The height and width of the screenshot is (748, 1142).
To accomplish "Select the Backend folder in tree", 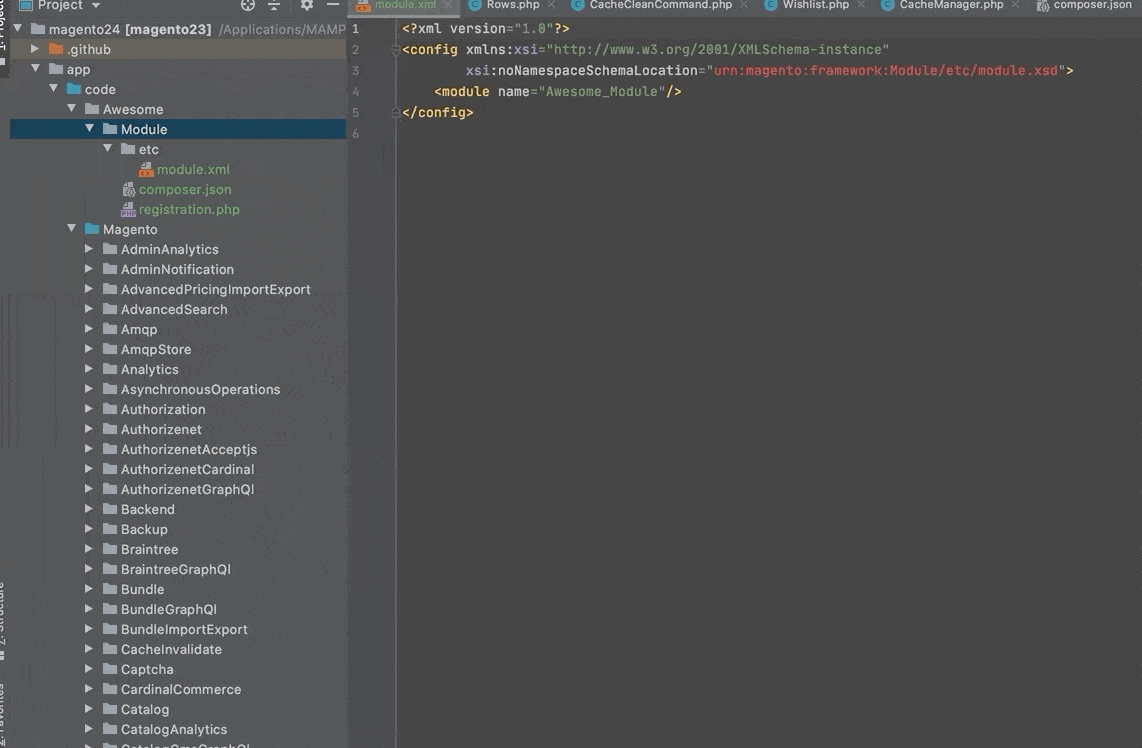I will [147, 509].
